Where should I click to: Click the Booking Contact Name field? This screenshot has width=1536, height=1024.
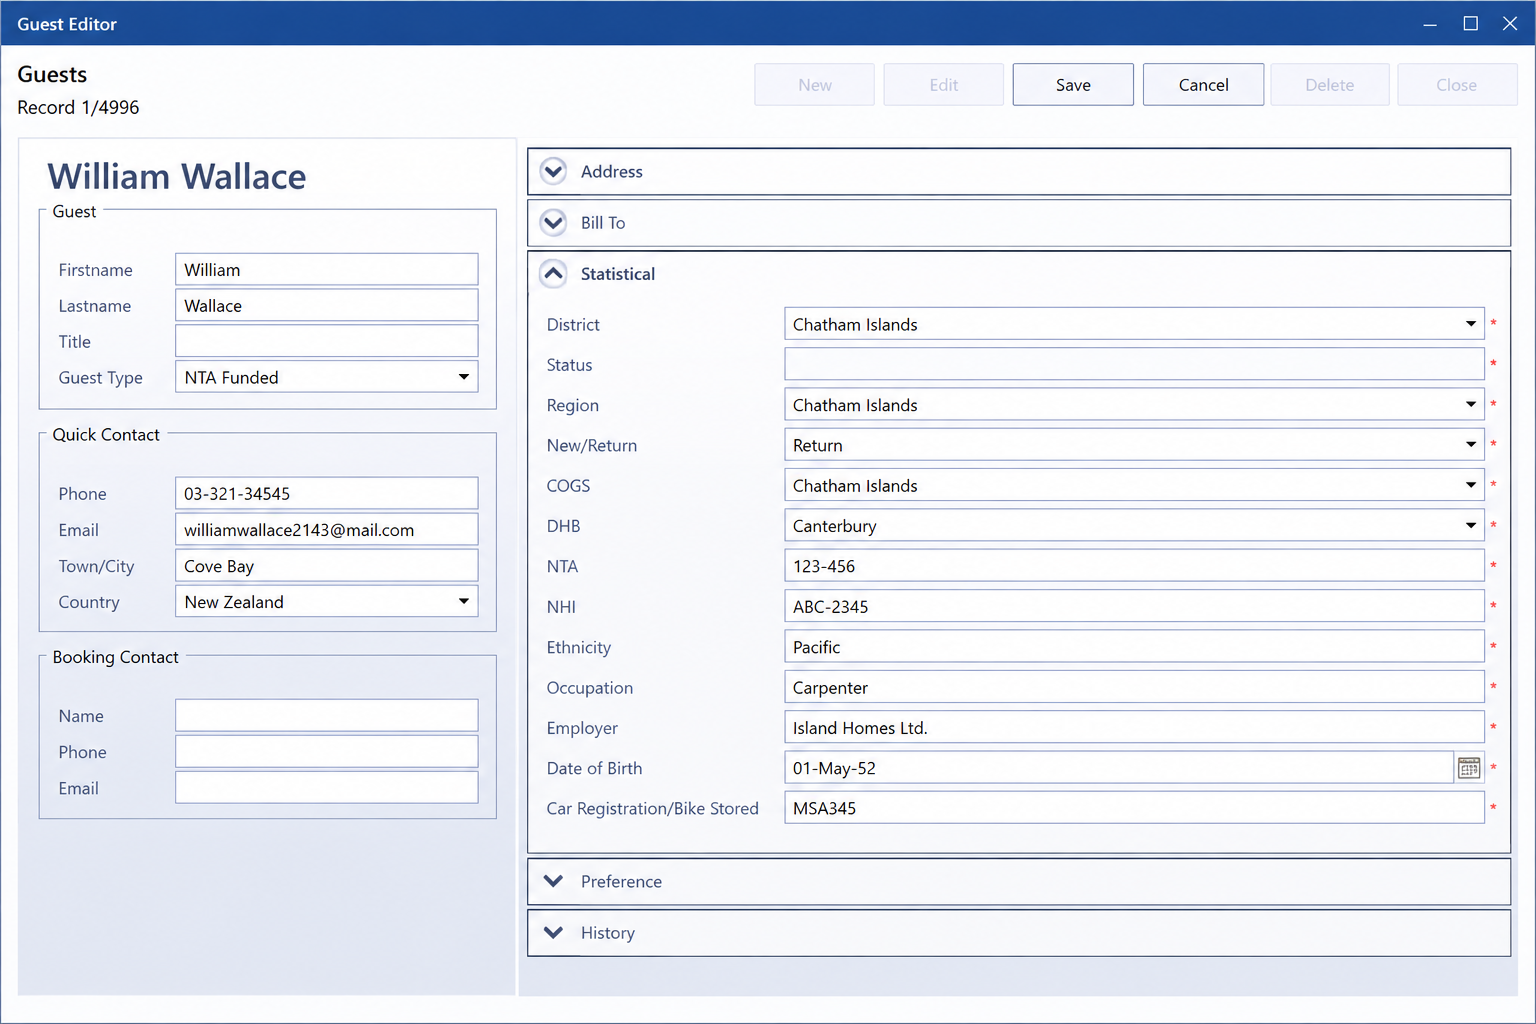[327, 716]
